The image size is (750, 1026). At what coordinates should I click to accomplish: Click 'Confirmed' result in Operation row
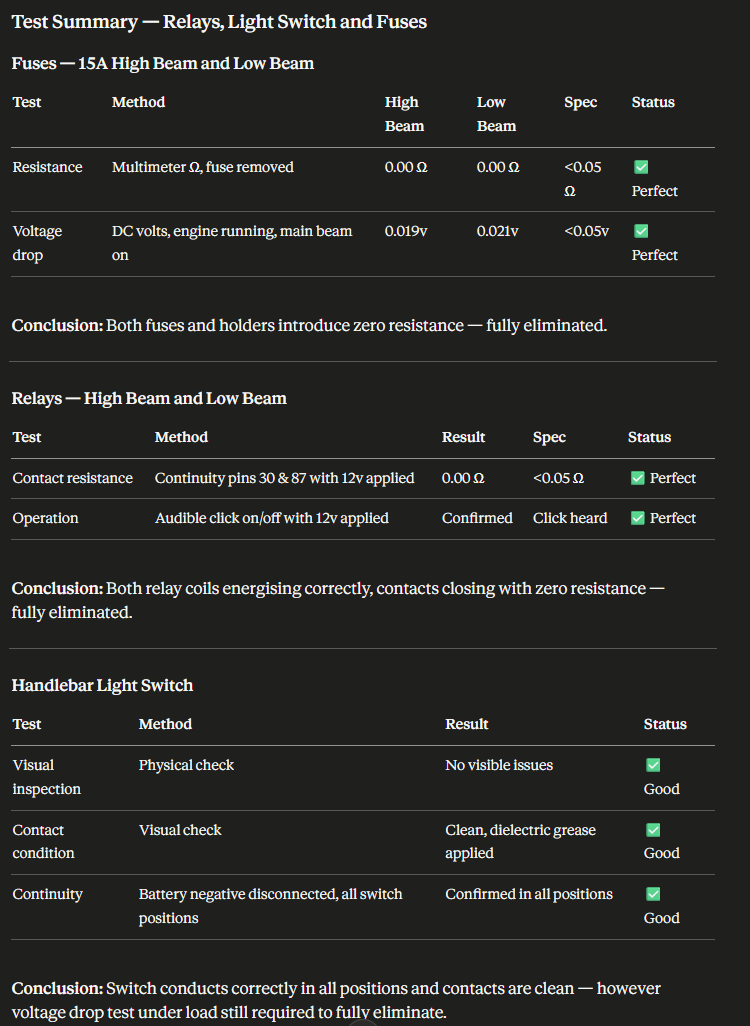tap(477, 518)
